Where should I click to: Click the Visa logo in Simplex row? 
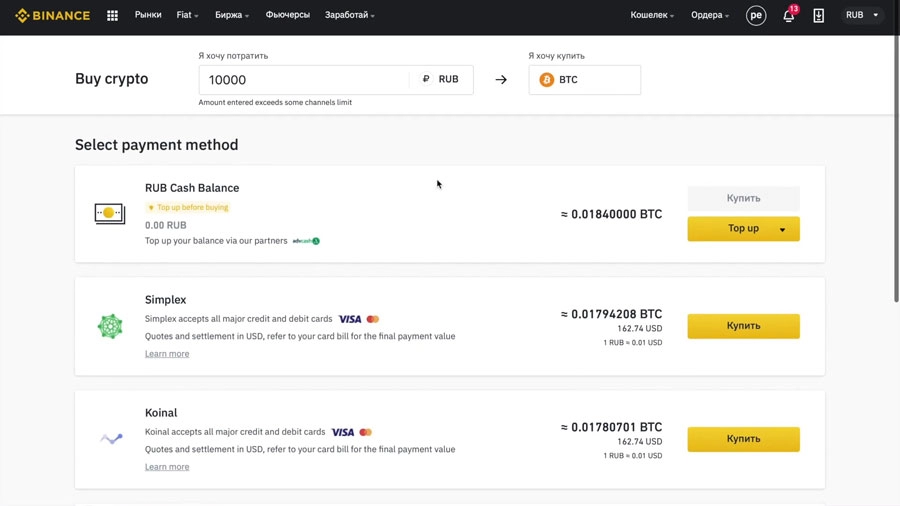tap(350, 319)
